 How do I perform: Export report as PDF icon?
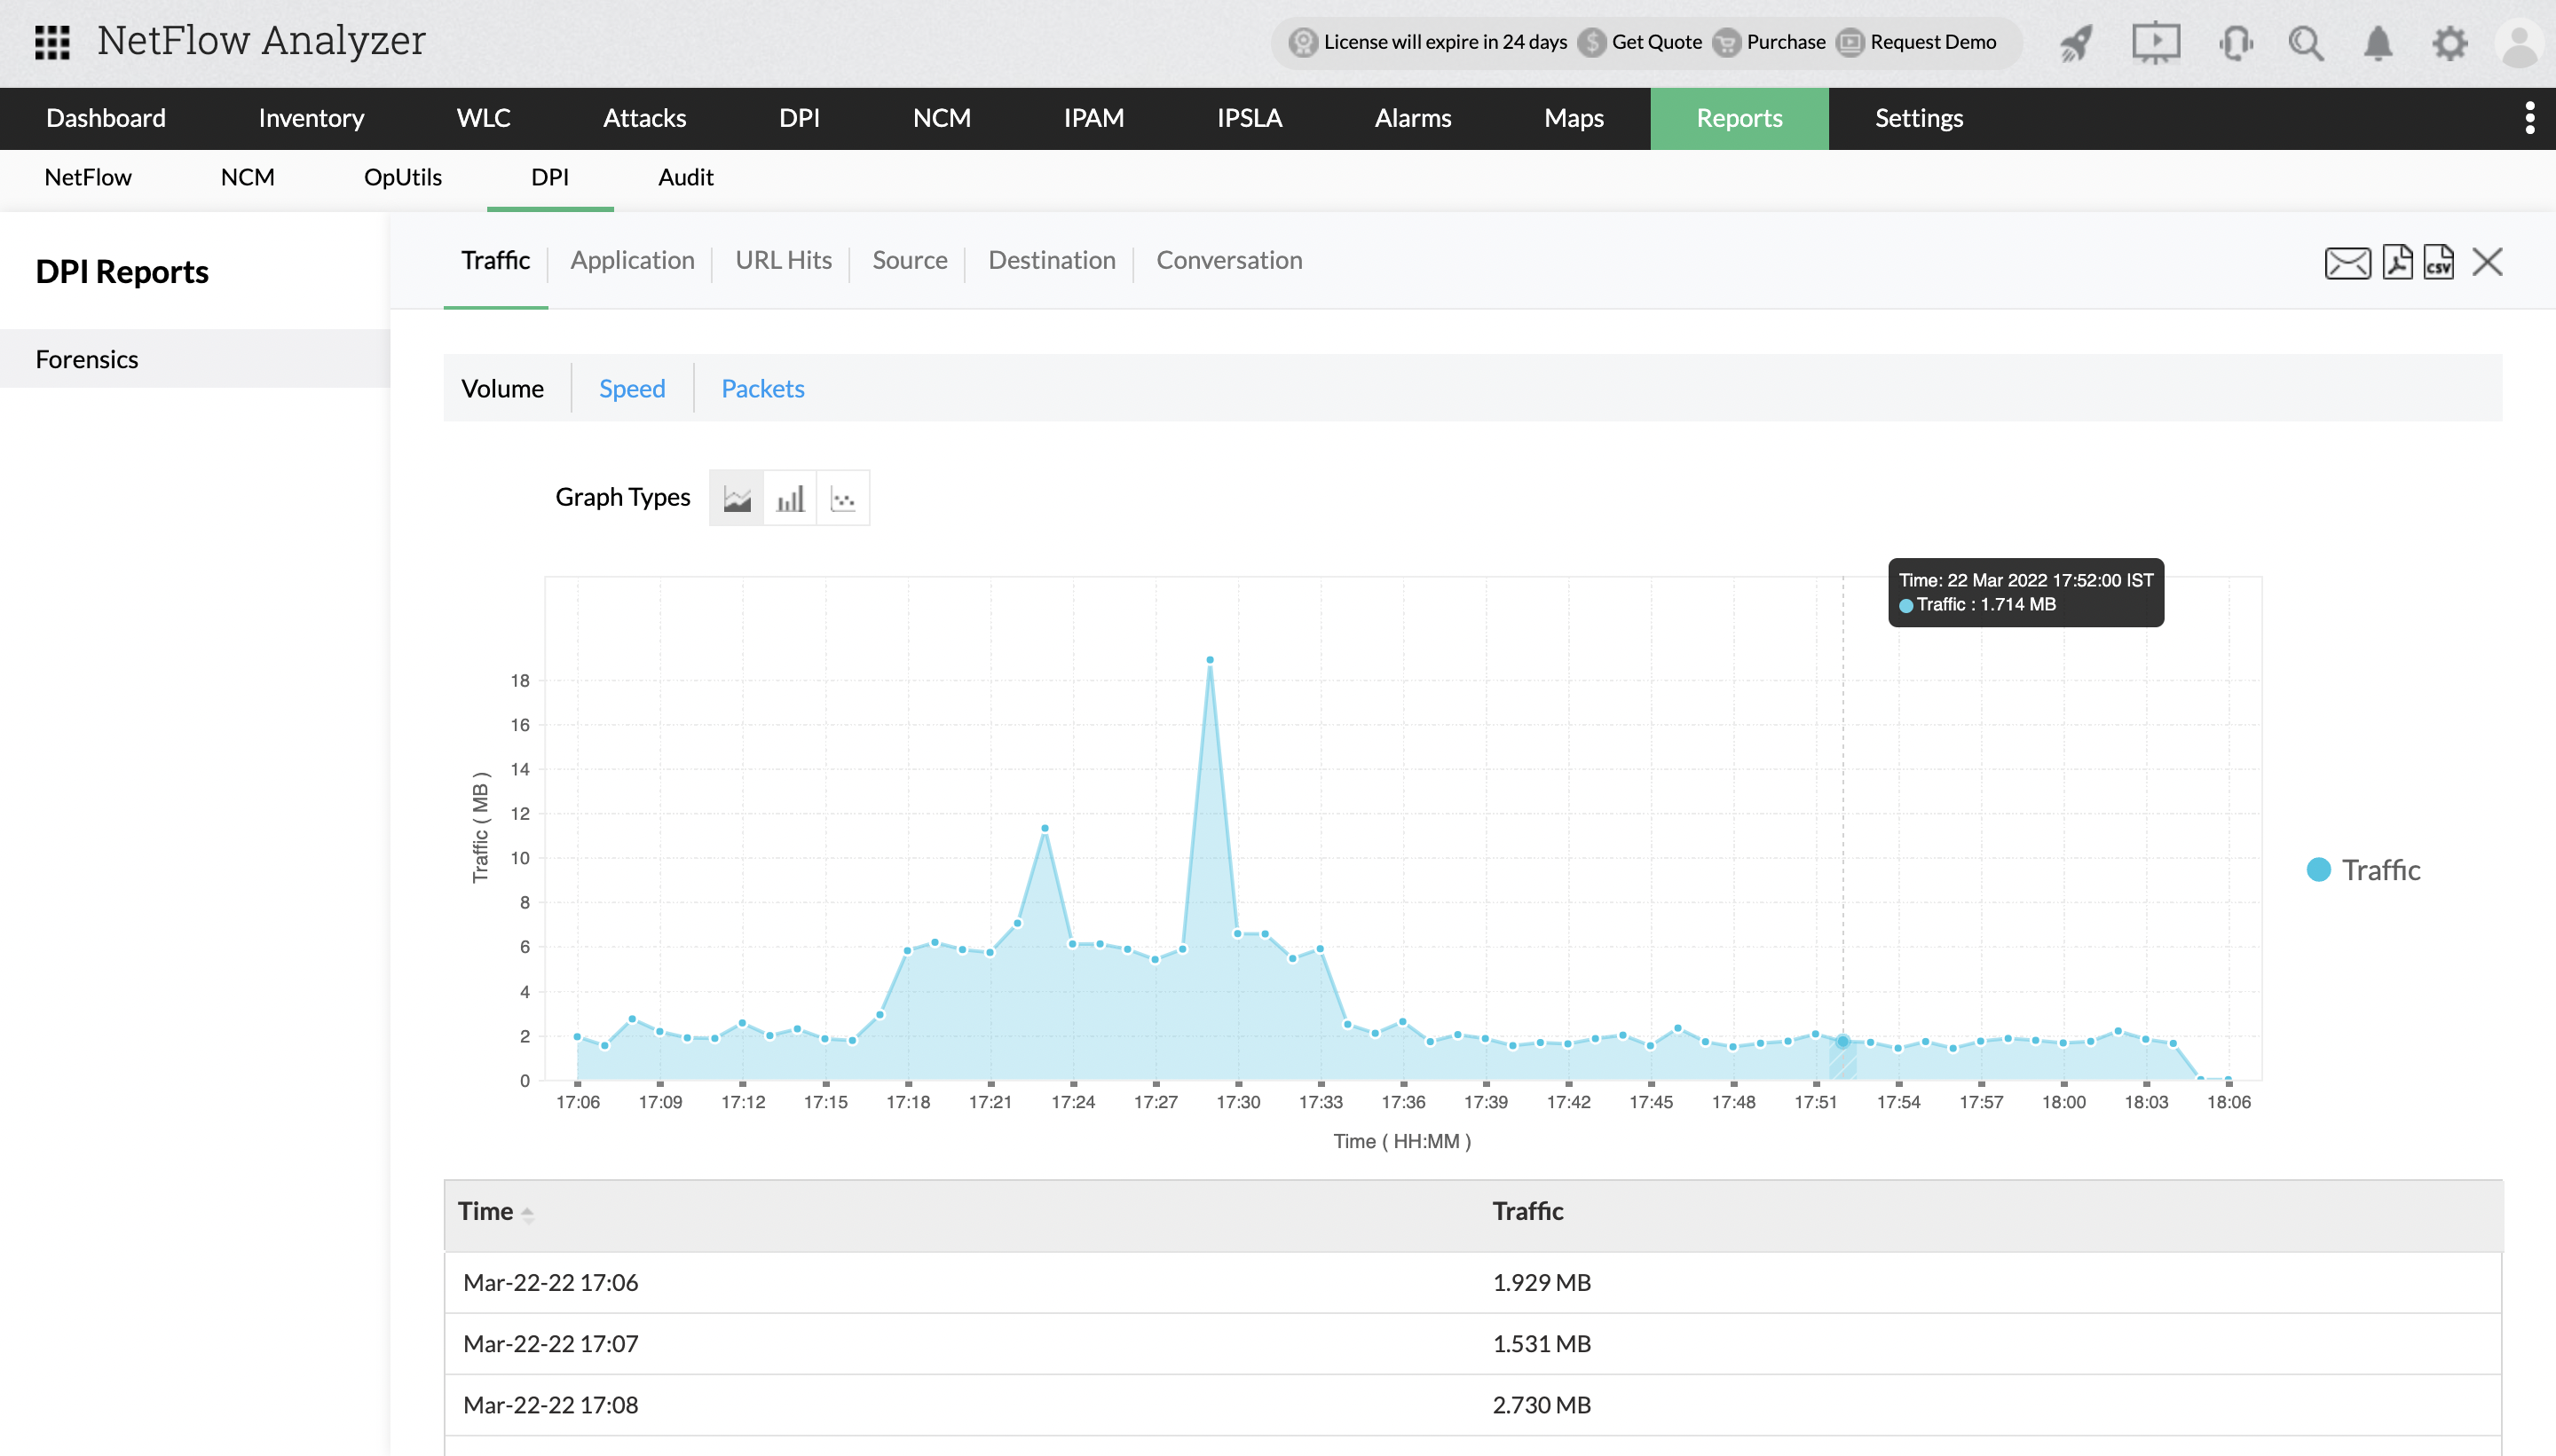2397,262
